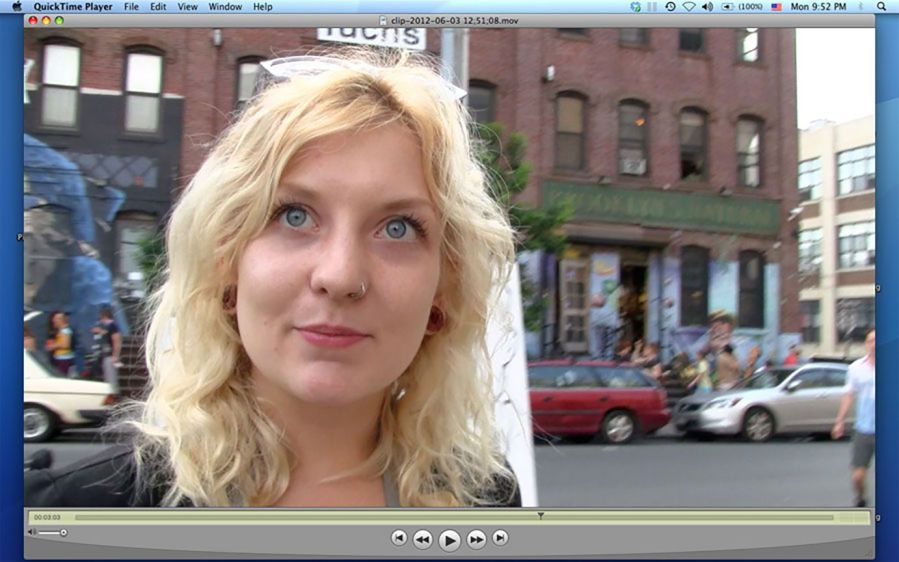Screen dimensions: 899x562
Task: Click the Time Machine menu bar icon
Action: click(670, 7)
